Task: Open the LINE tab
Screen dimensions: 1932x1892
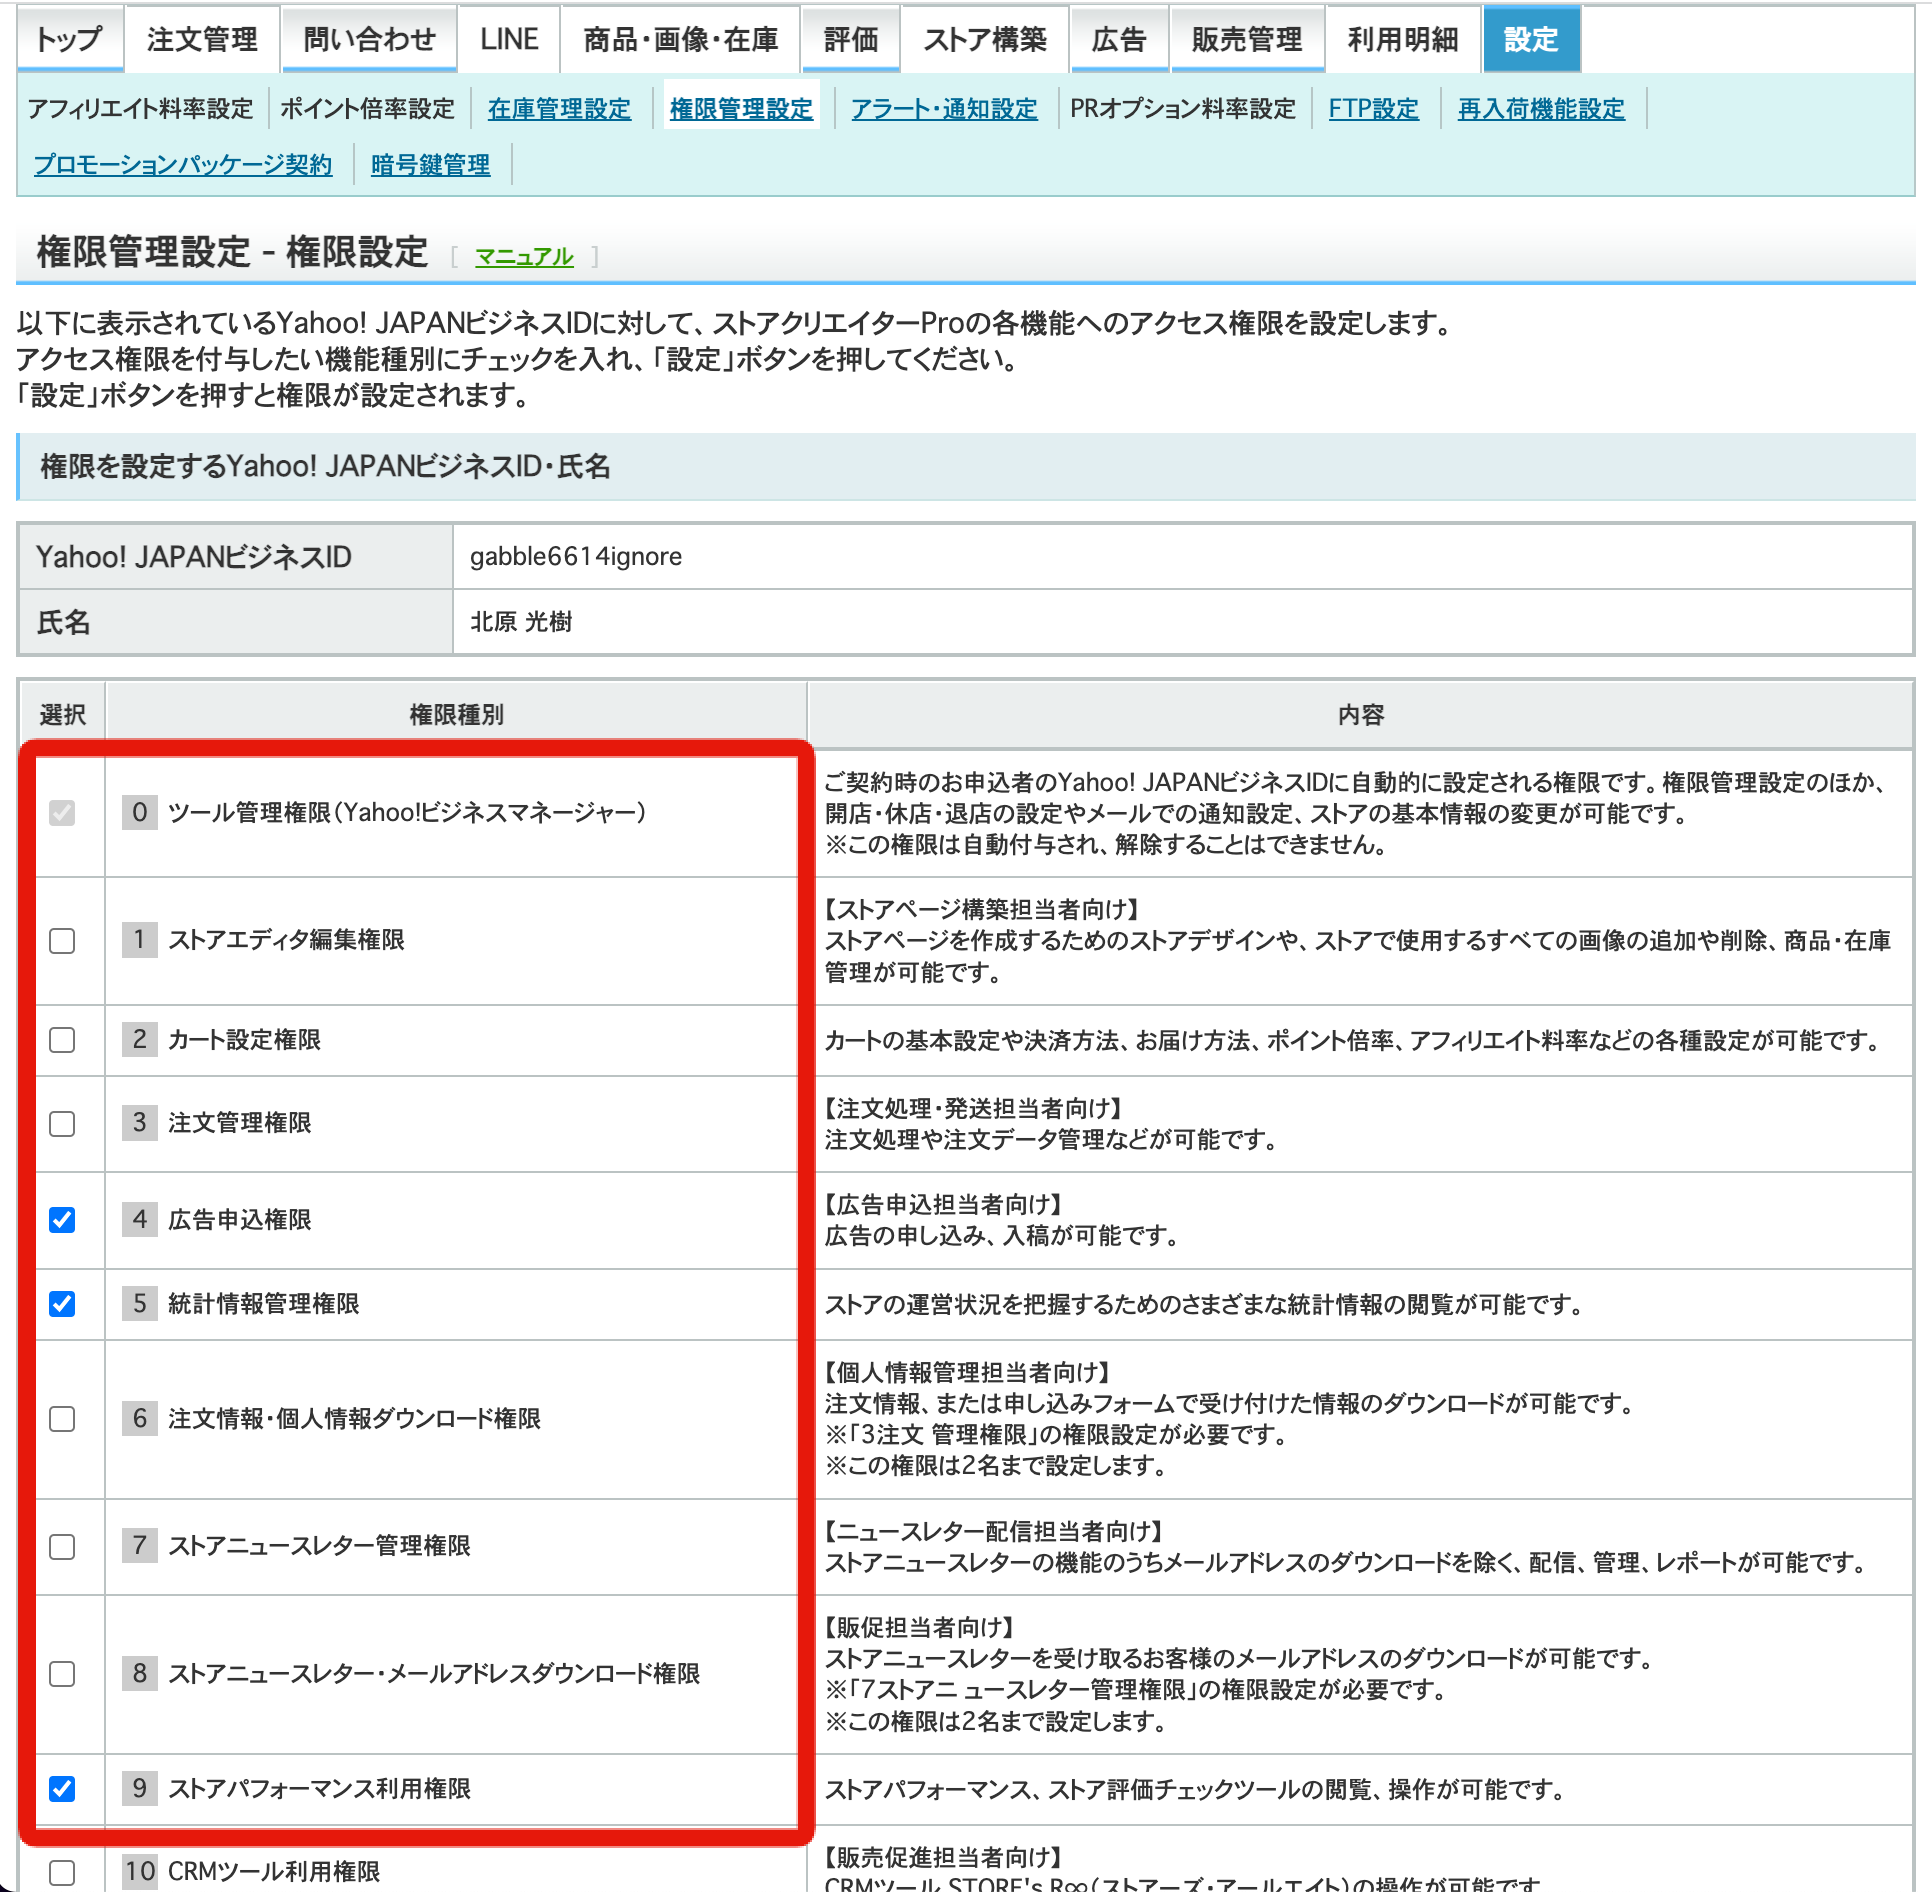Action: coord(509,39)
